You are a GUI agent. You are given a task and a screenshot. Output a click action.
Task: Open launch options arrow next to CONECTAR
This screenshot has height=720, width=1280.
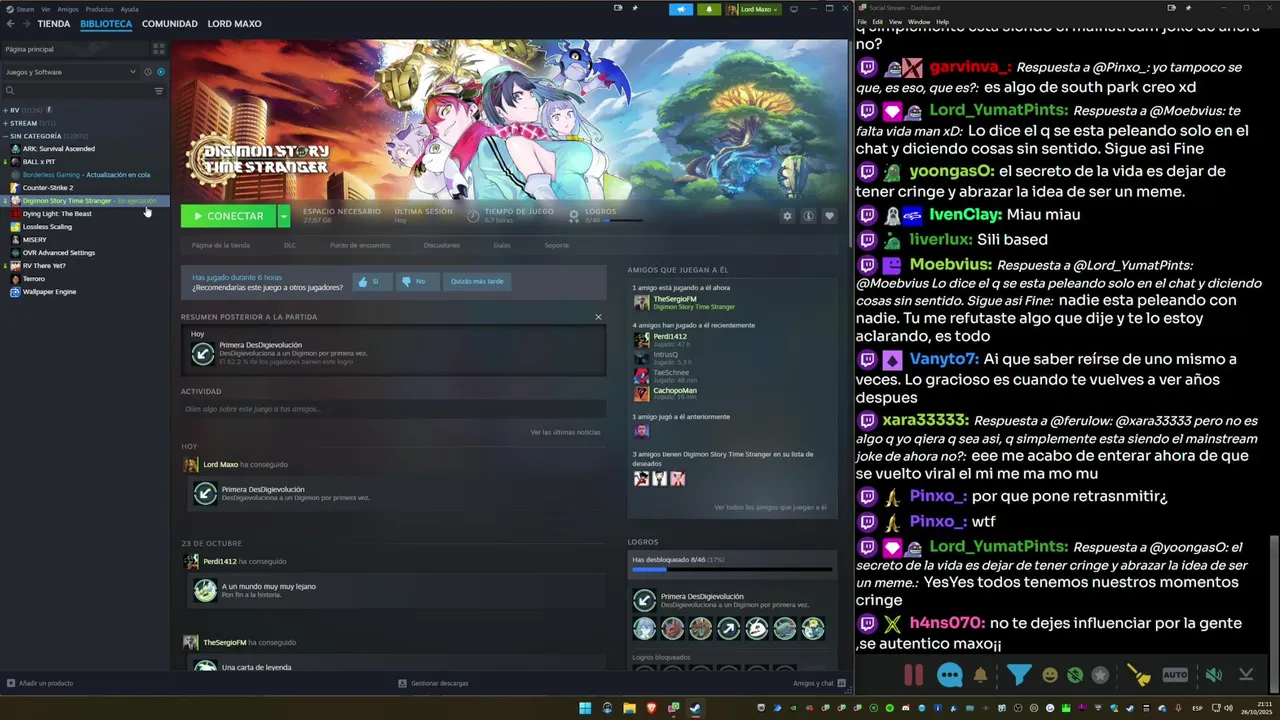click(284, 216)
